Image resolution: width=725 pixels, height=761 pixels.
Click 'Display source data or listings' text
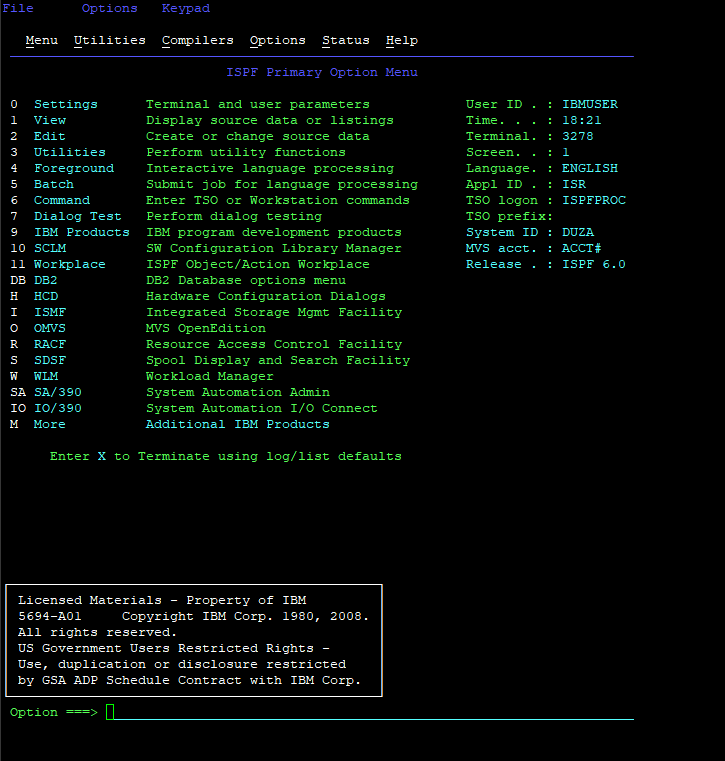point(270,120)
